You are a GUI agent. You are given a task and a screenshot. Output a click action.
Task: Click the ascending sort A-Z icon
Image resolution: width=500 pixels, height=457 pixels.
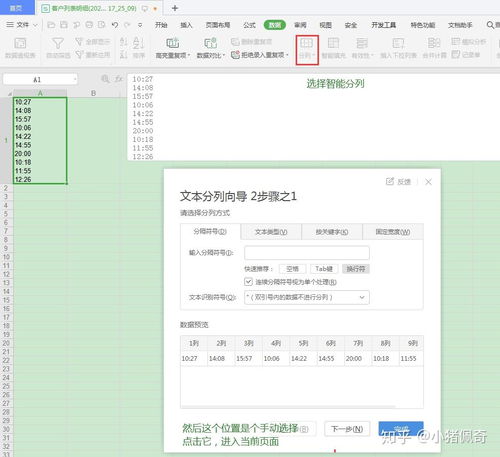(124, 42)
